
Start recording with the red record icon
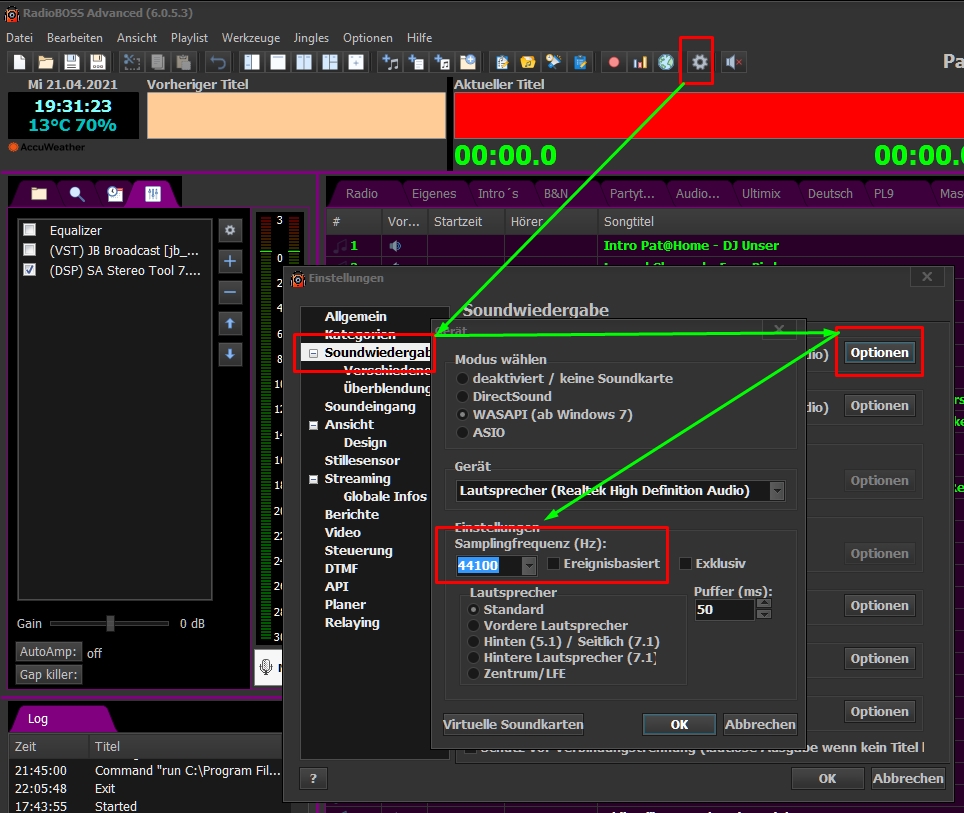[614, 62]
